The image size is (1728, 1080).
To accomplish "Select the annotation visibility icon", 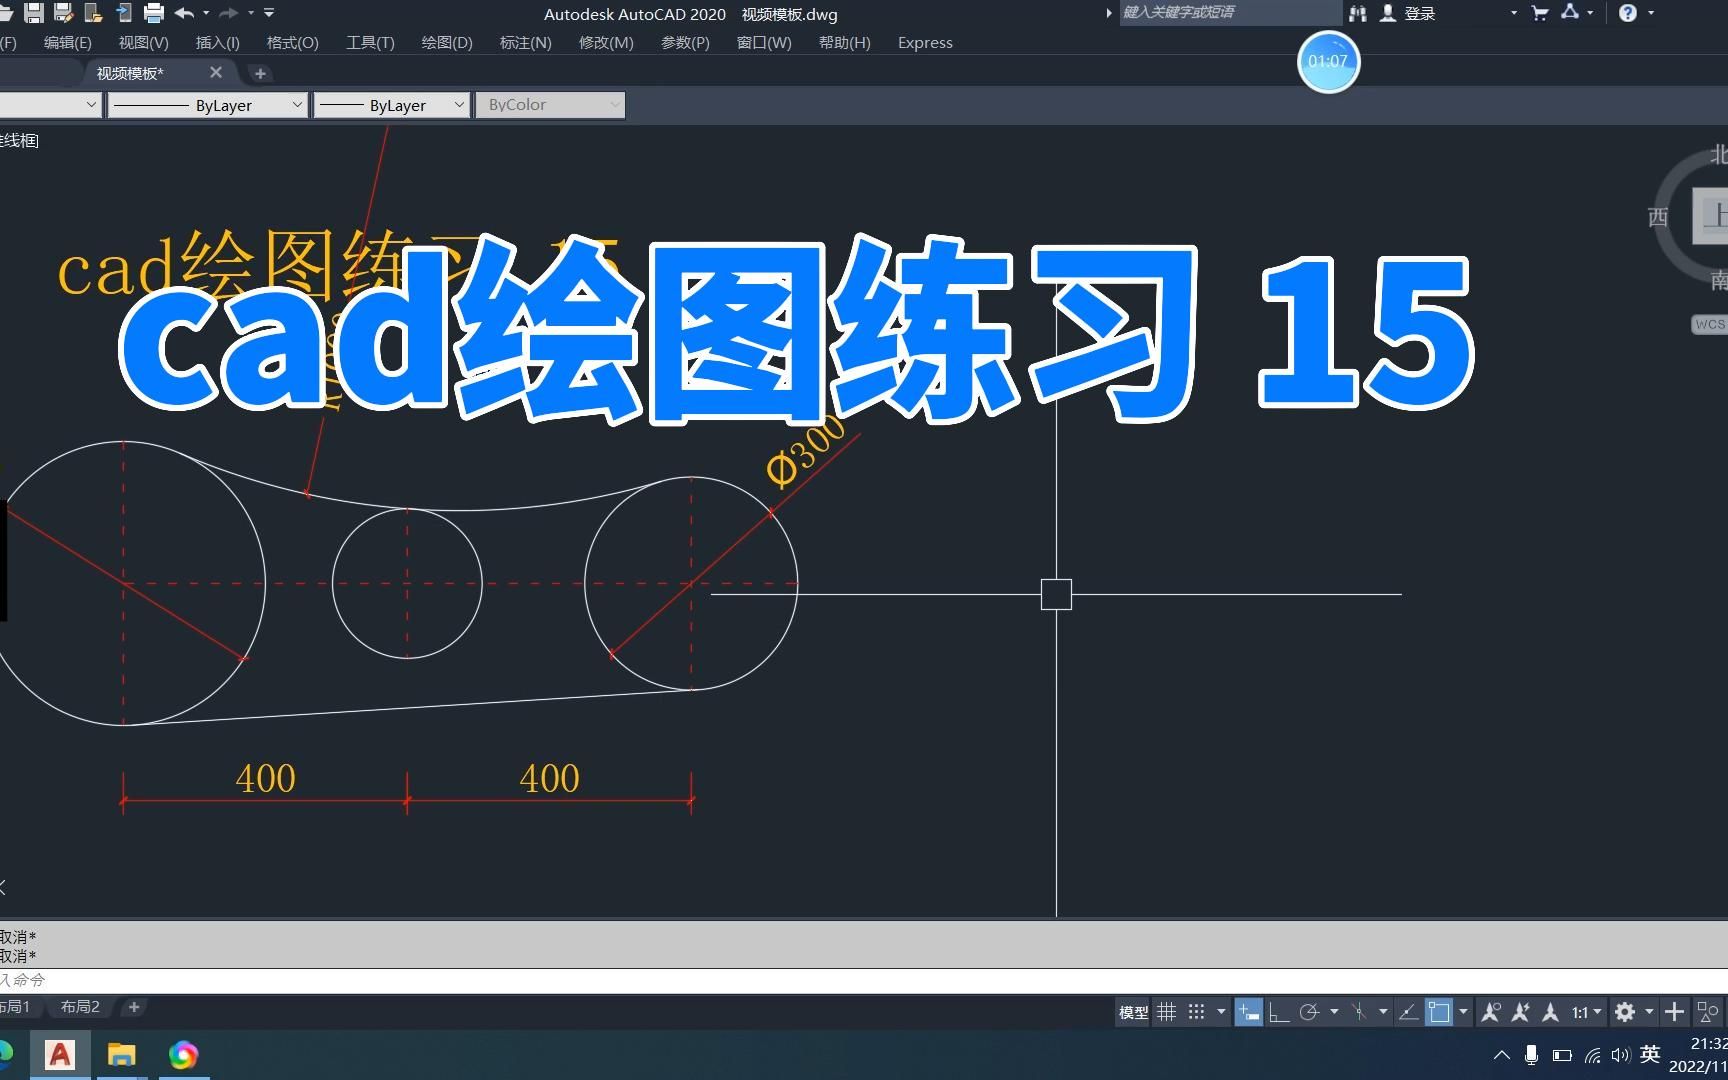I will tap(1490, 1011).
